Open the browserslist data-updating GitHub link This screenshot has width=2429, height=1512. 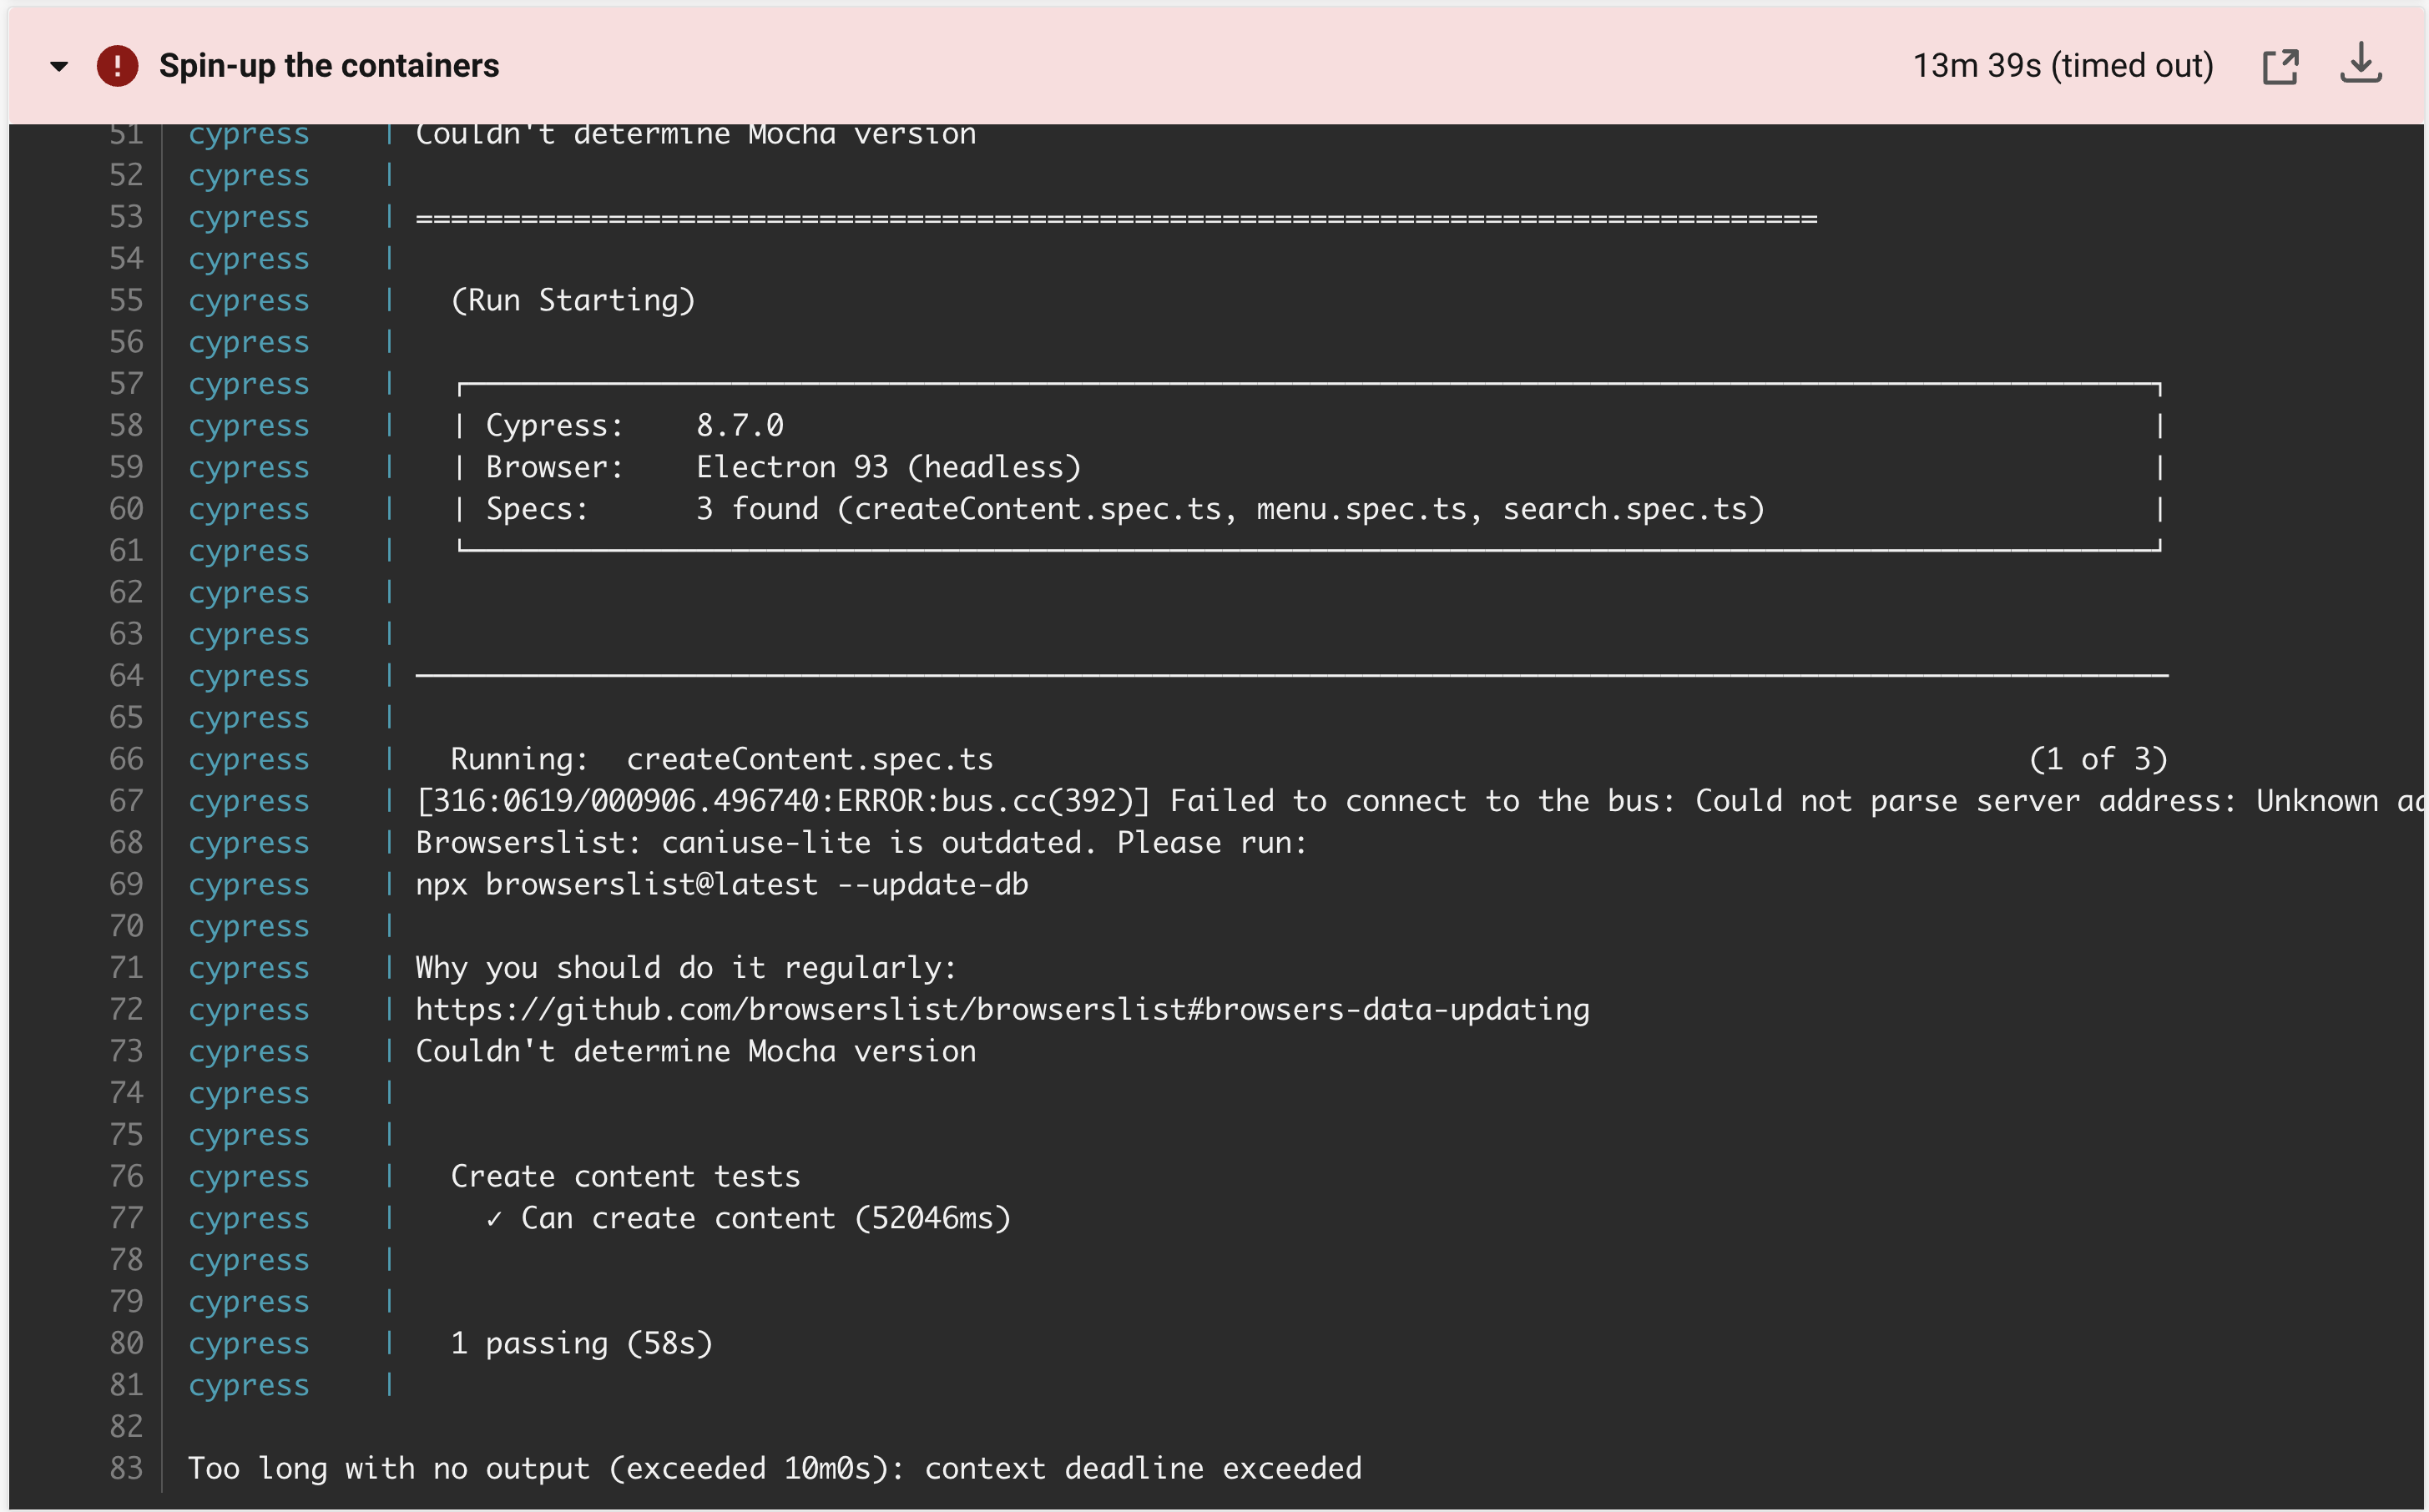(x=1001, y=1009)
